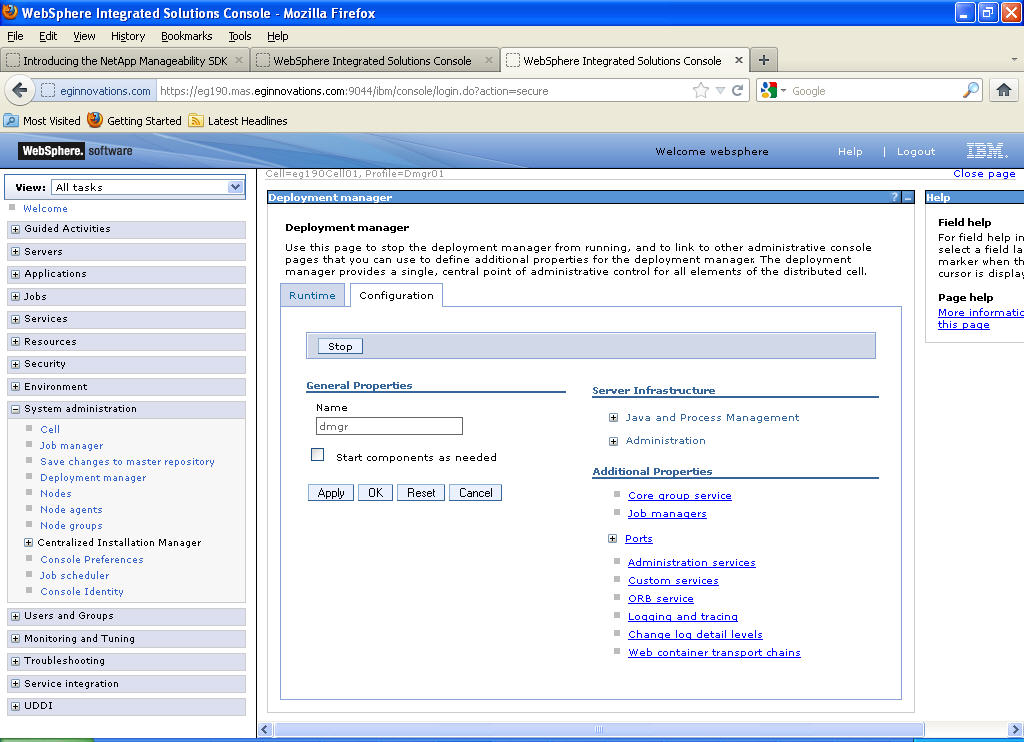Image resolution: width=1024 pixels, height=742 pixels.
Task: Open the Job managers link
Action: [667, 514]
